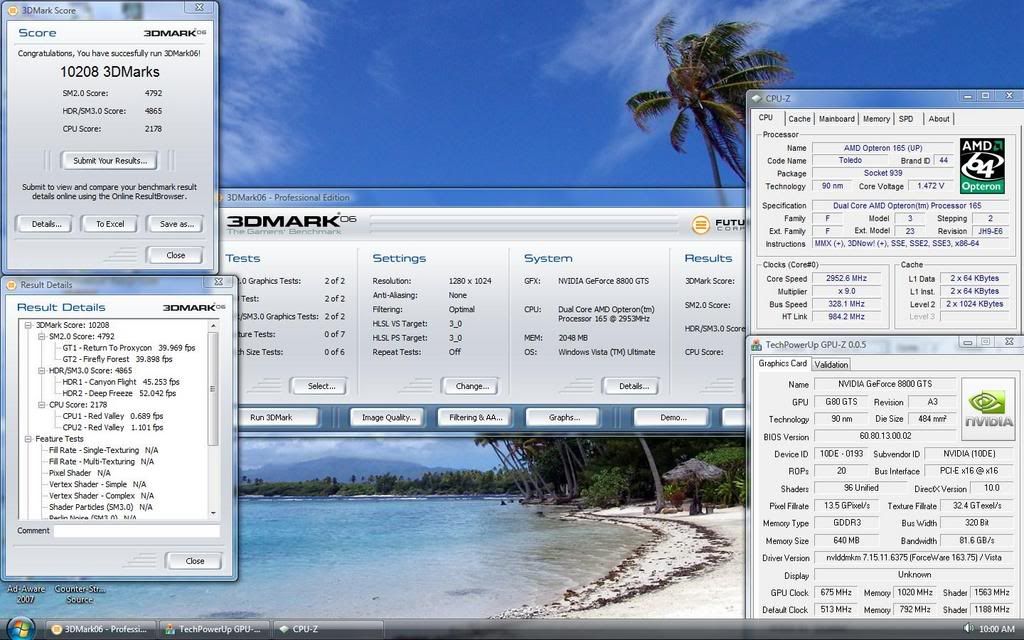The height and width of the screenshot is (640, 1024).
Task: Open Ad-Aware 2007 desktop icon
Action: [25, 594]
